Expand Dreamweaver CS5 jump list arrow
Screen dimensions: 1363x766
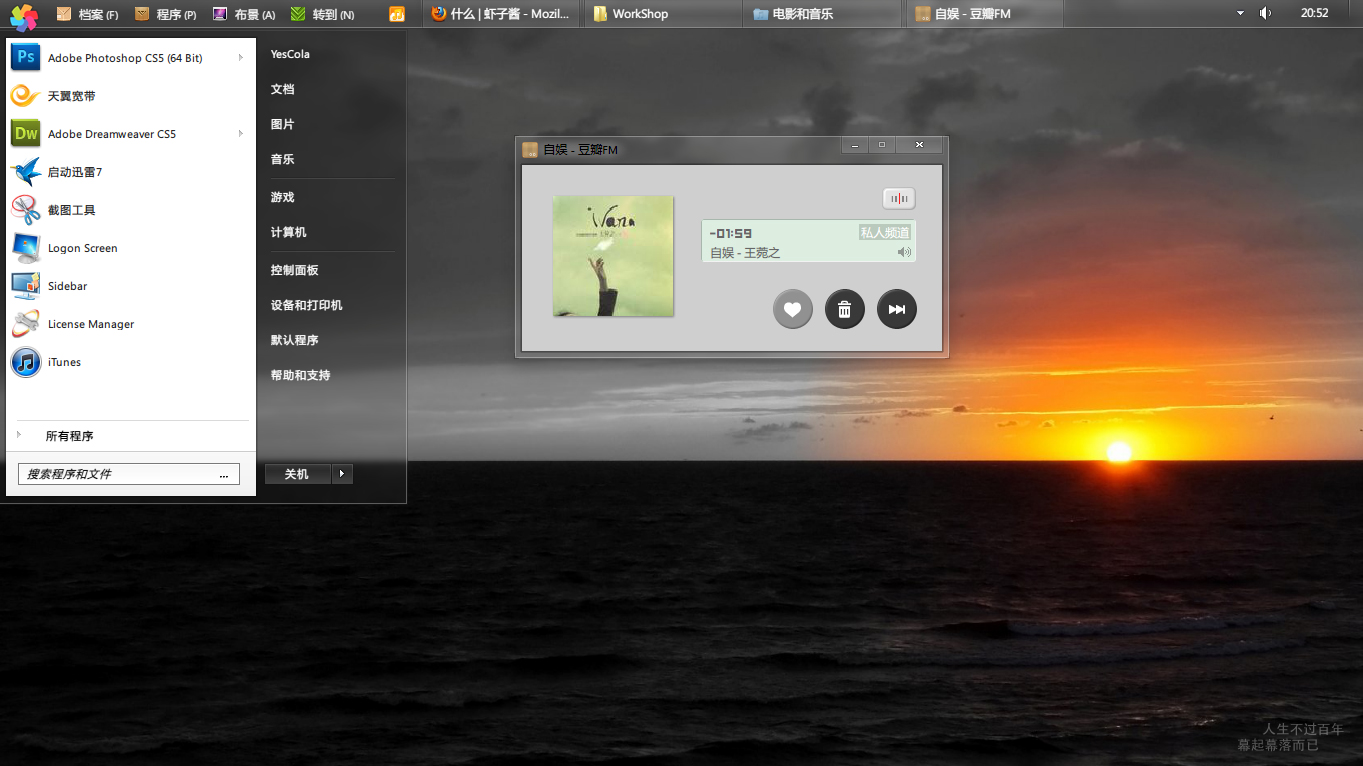[x=241, y=134]
